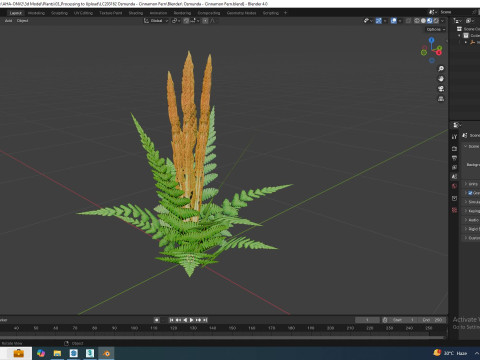Click the viewport zoom magnifier icon

coord(441,69)
